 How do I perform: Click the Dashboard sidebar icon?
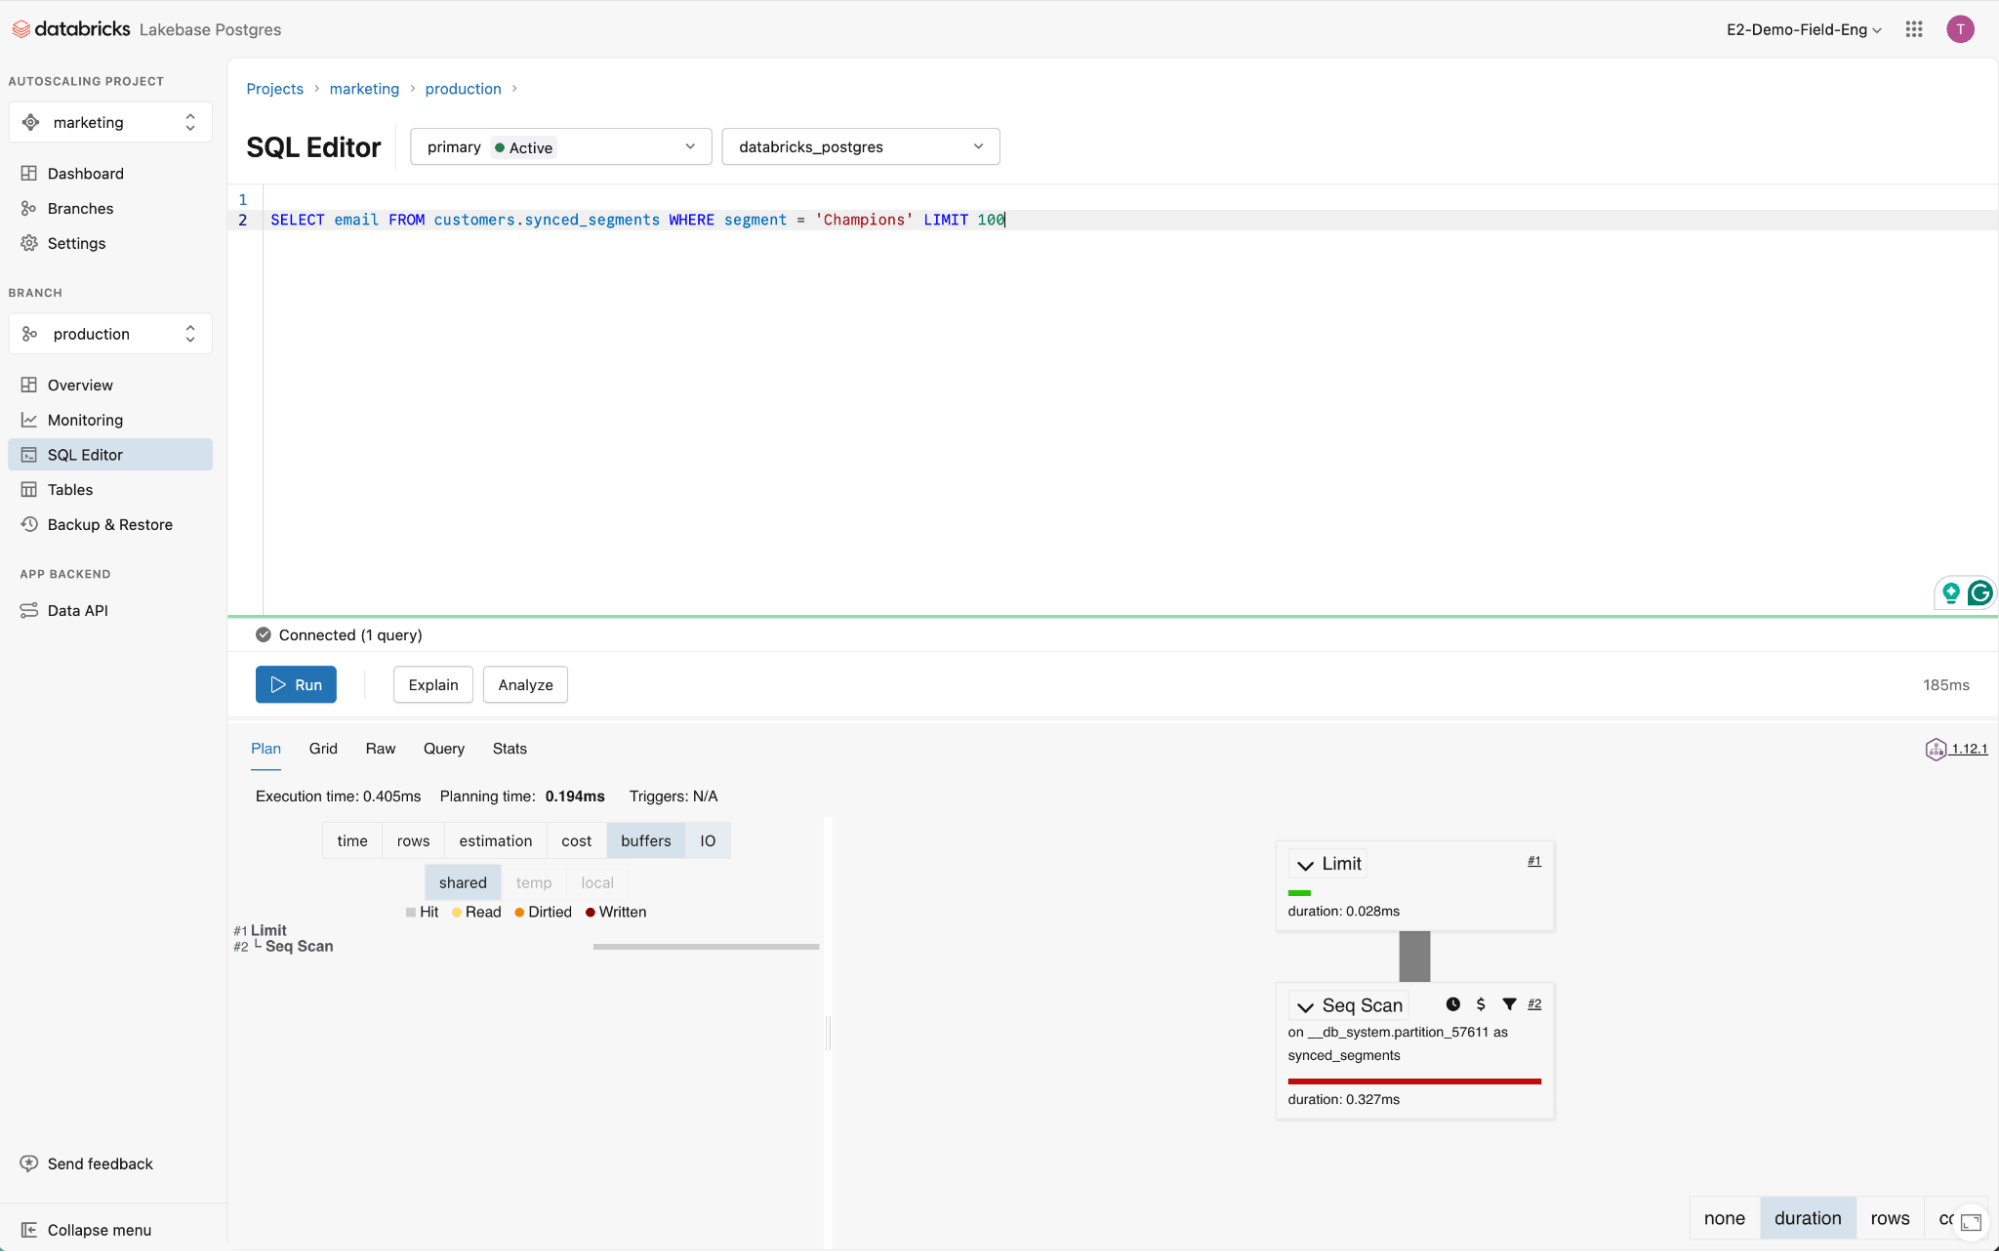coord(29,173)
